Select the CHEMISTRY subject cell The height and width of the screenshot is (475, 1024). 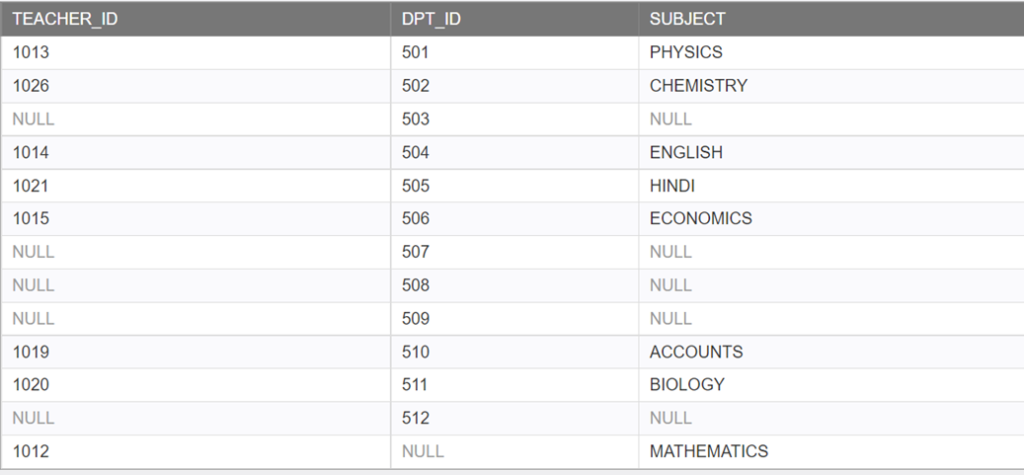tap(831, 86)
